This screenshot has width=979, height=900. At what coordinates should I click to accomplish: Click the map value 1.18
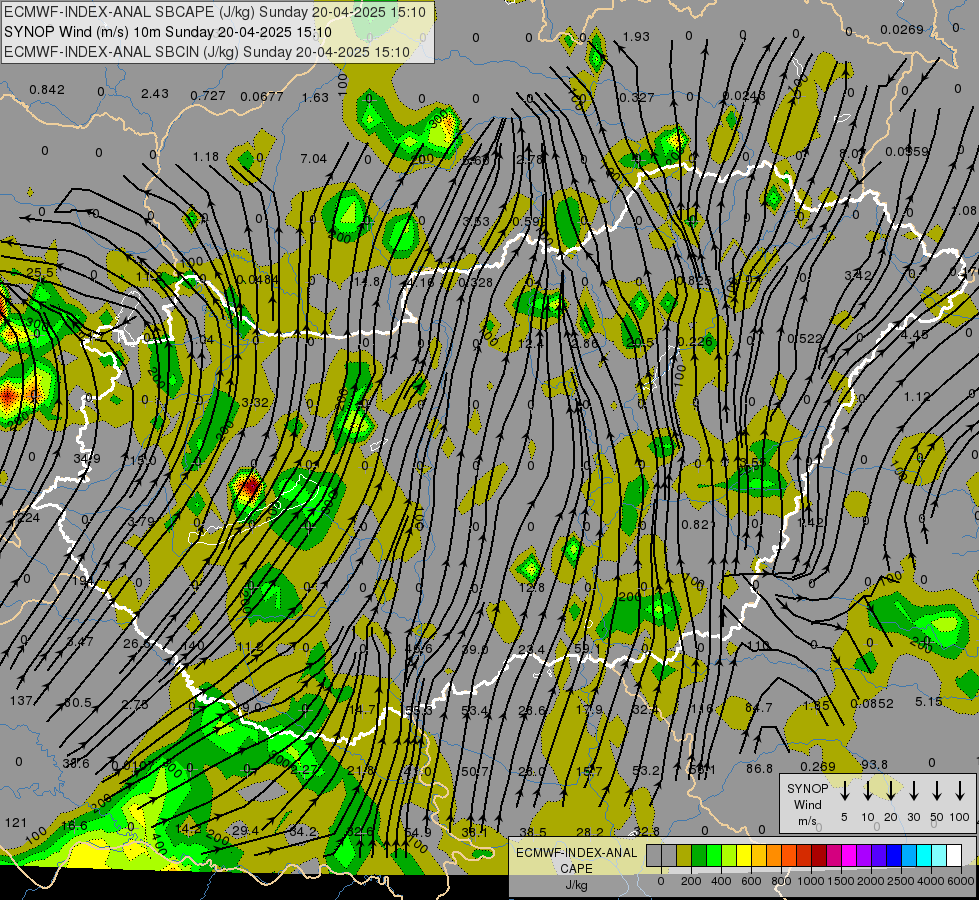(206, 157)
